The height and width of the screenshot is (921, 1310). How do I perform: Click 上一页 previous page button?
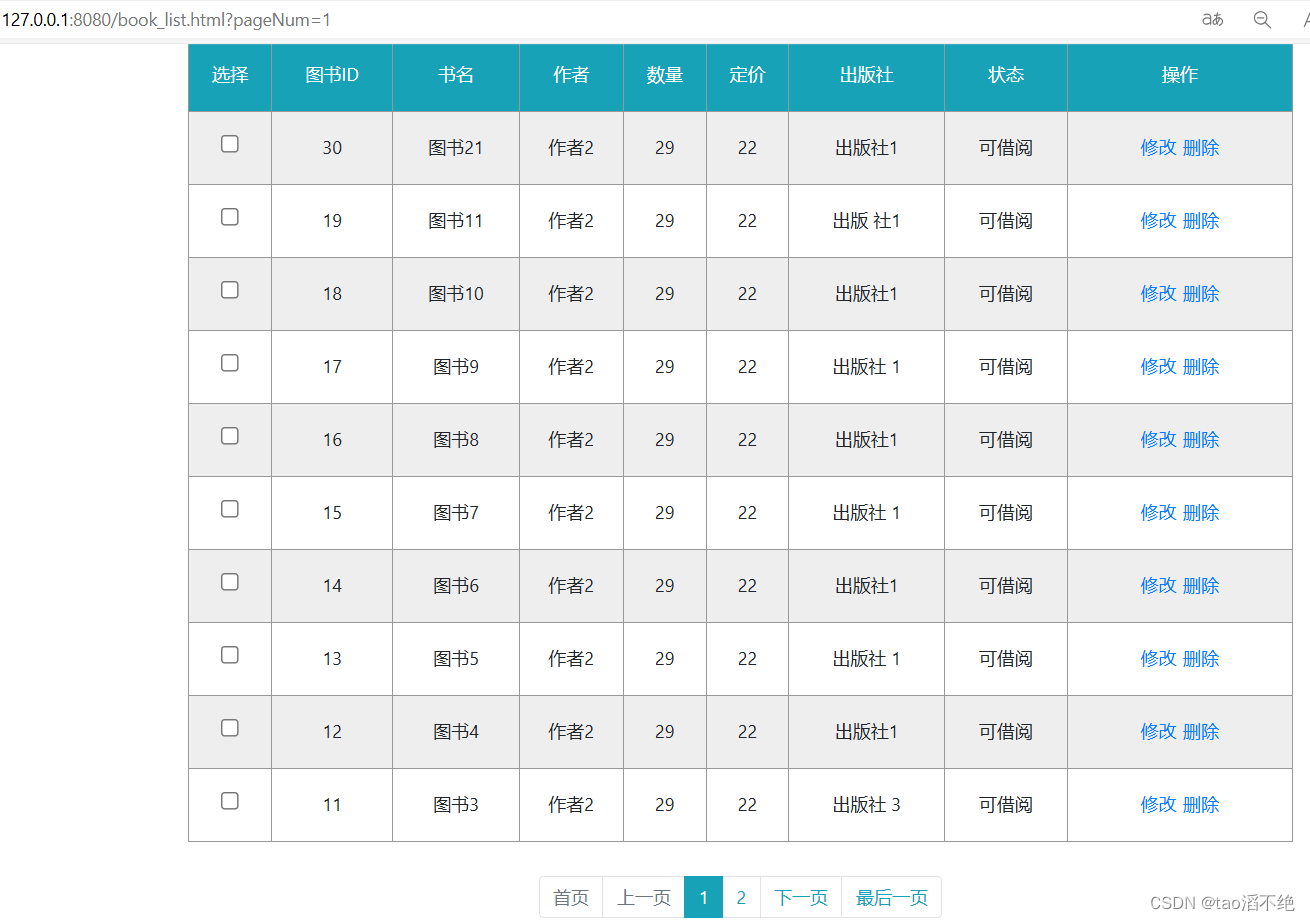pyautogui.click(x=644, y=897)
